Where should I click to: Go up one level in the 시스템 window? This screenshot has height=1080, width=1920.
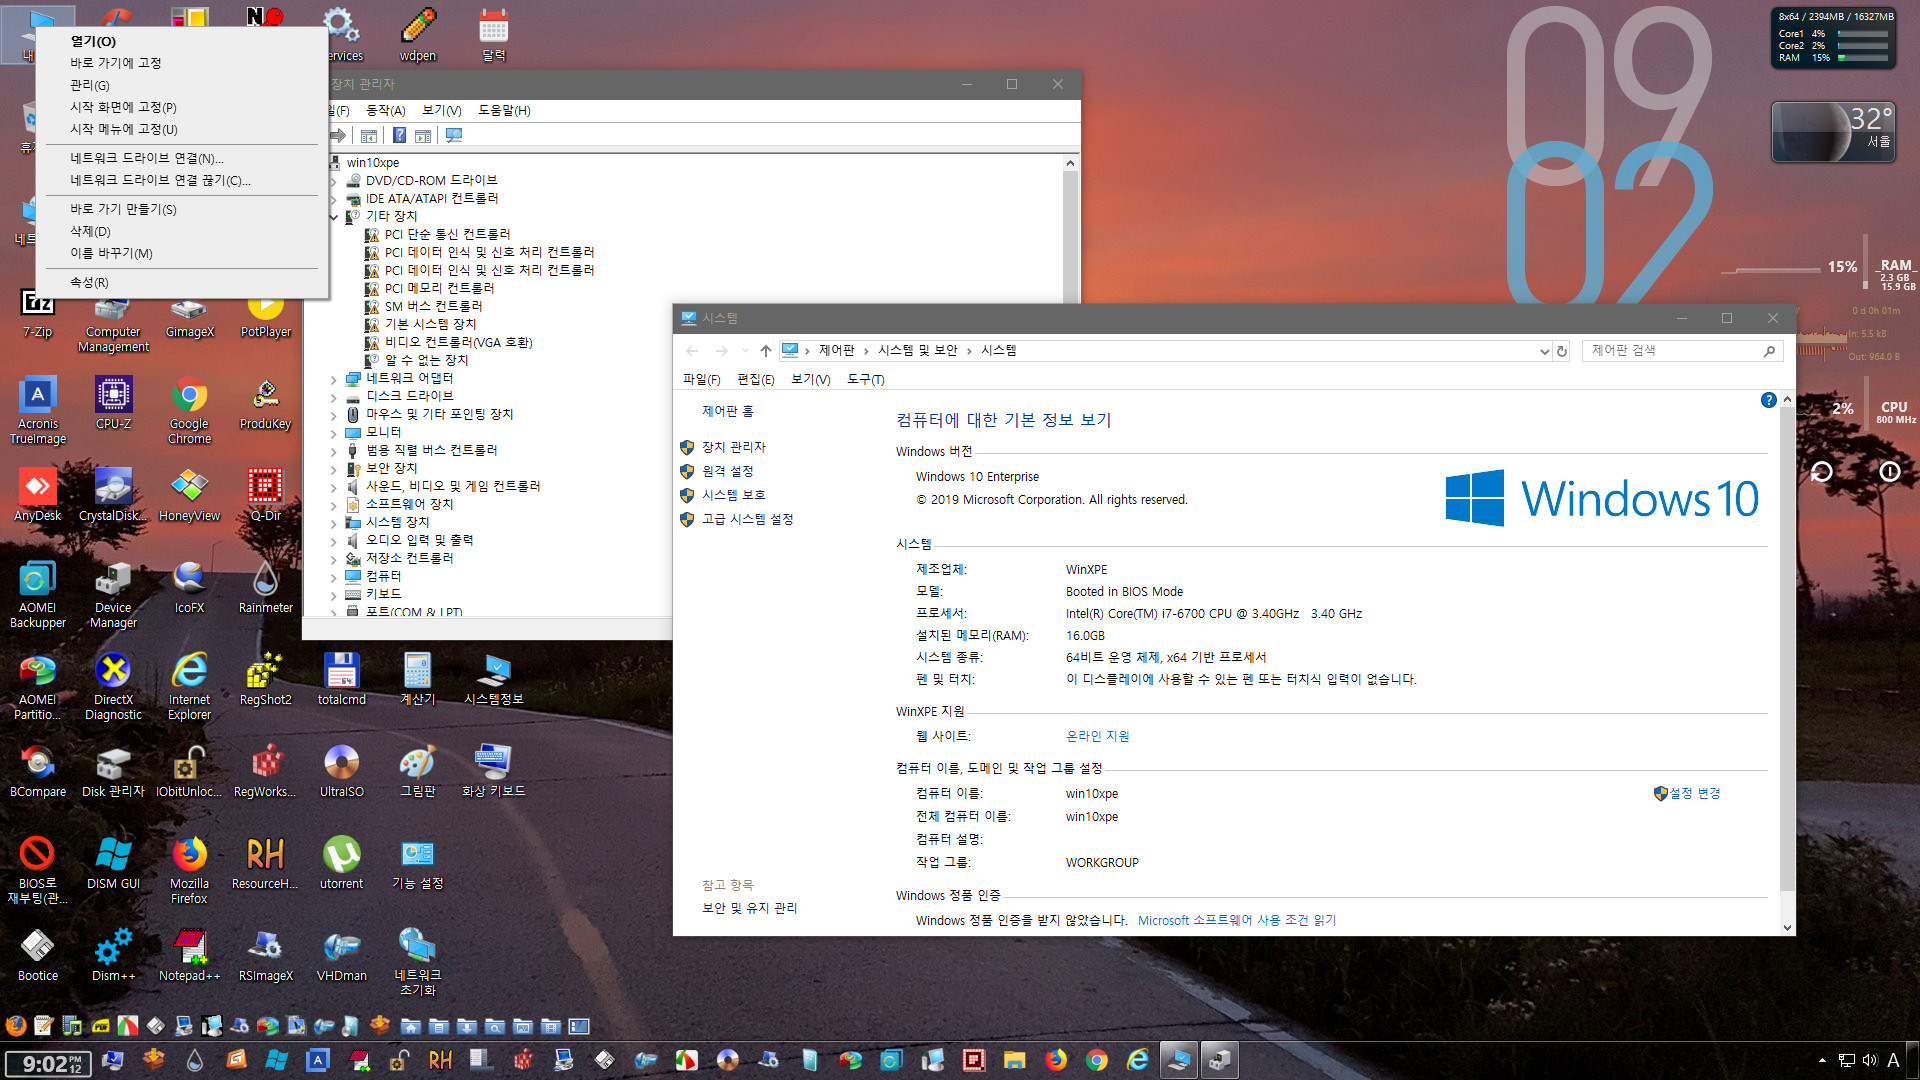coord(765,351)
